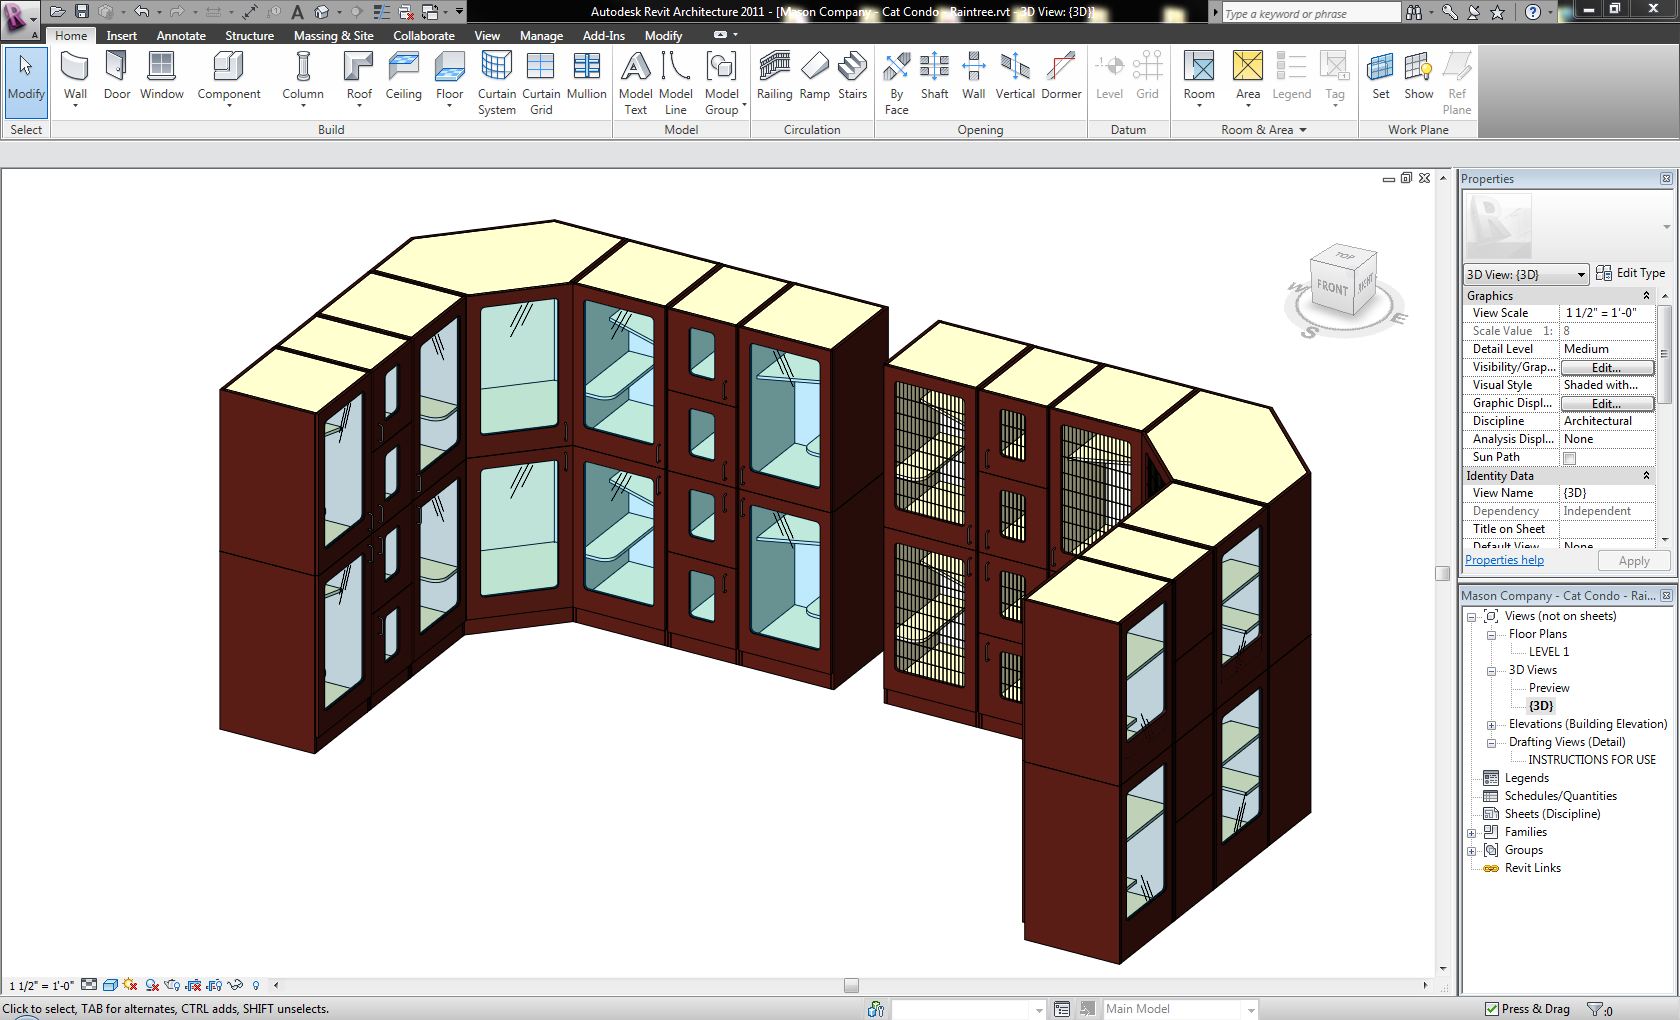Click the Properties help link

coord(1504,560)
